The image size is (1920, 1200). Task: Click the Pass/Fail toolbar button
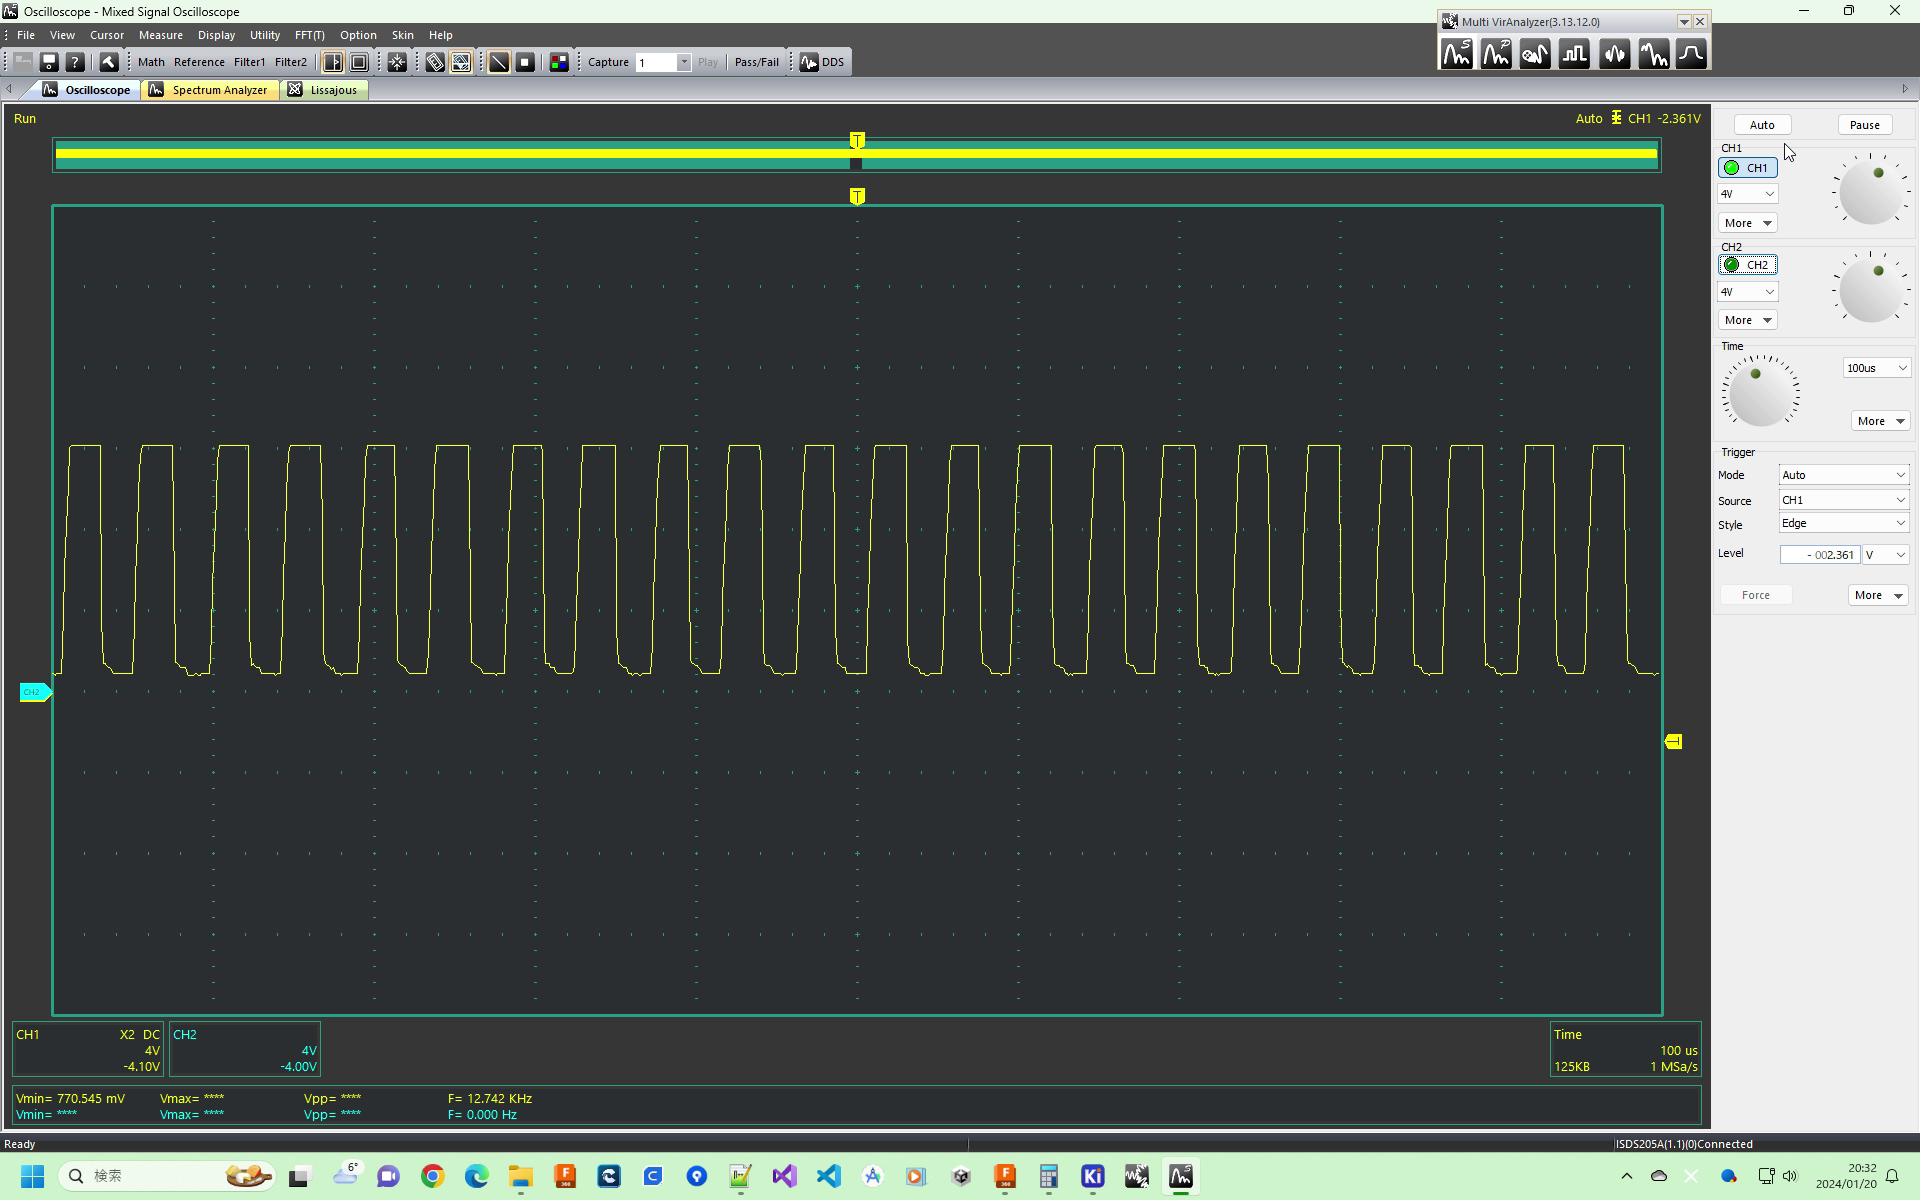(x=756, y=62)
